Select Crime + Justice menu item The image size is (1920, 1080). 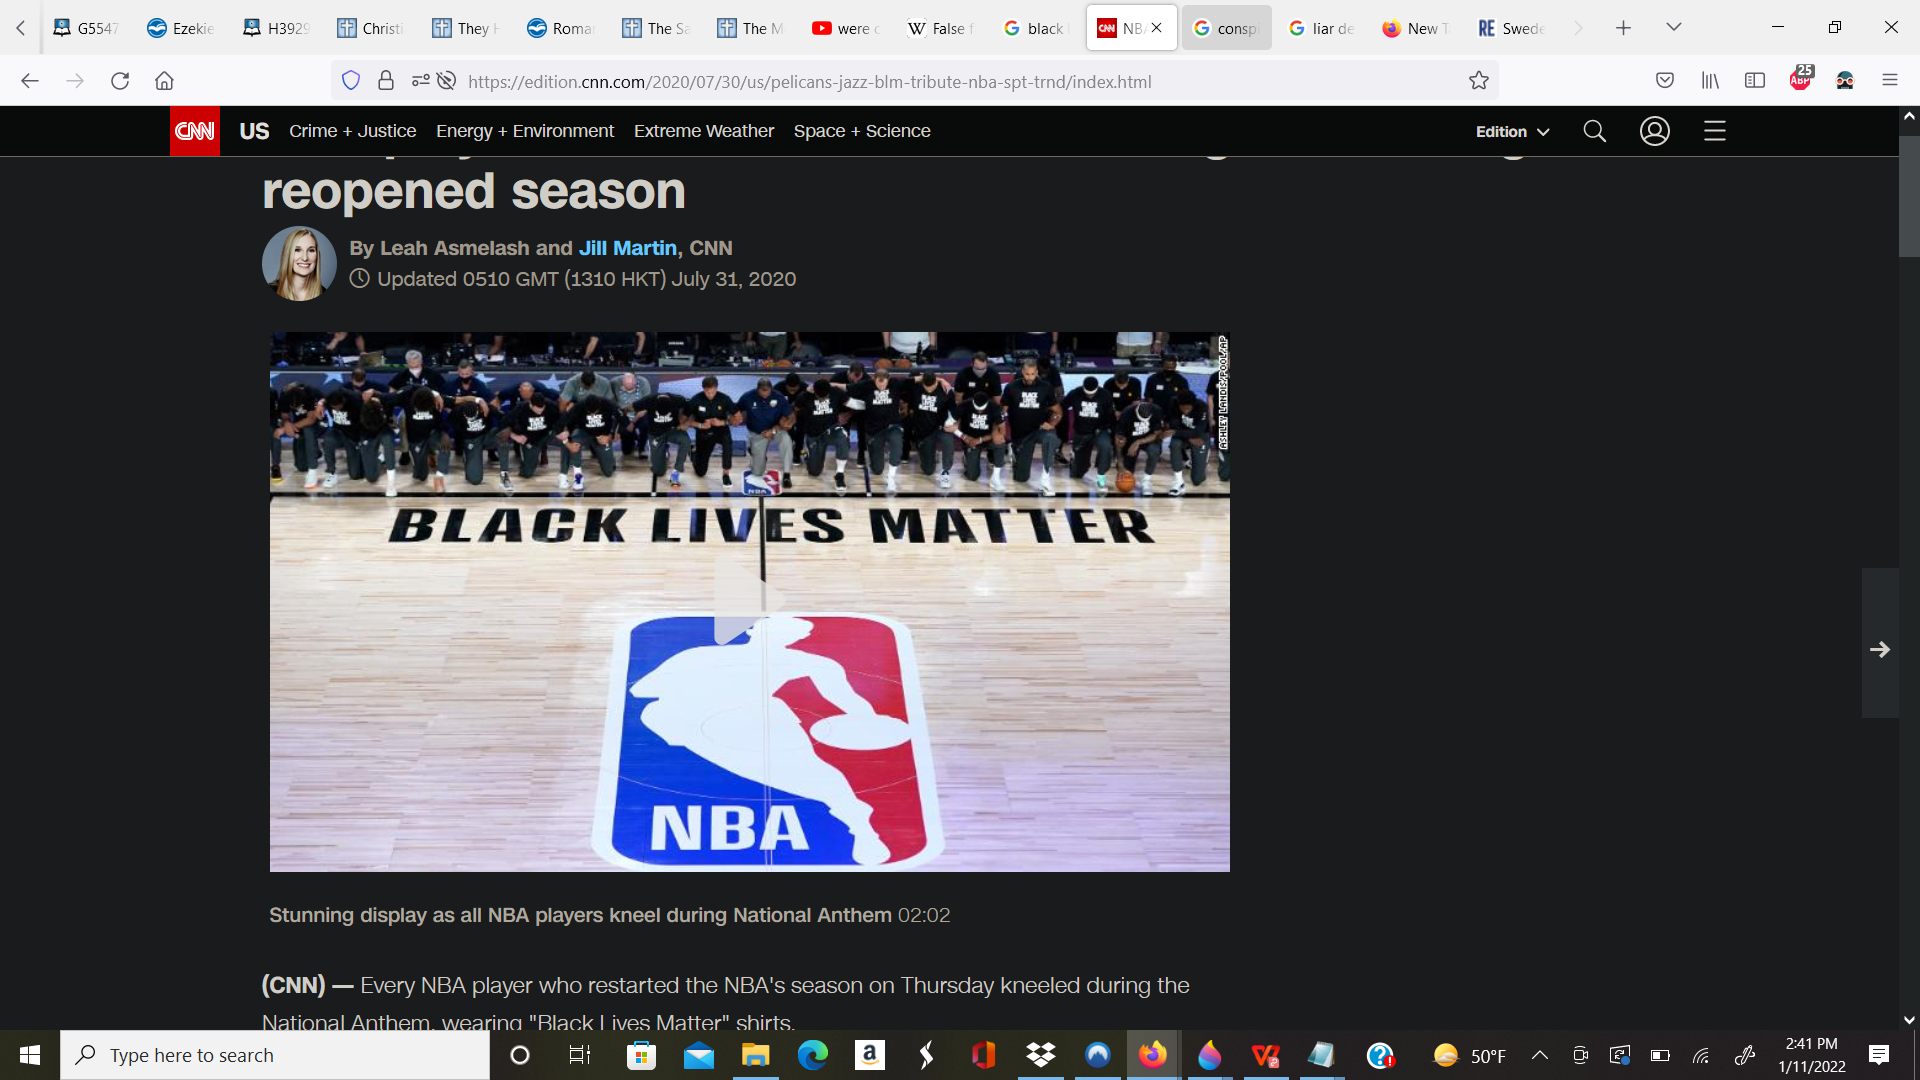click(352, 131)
